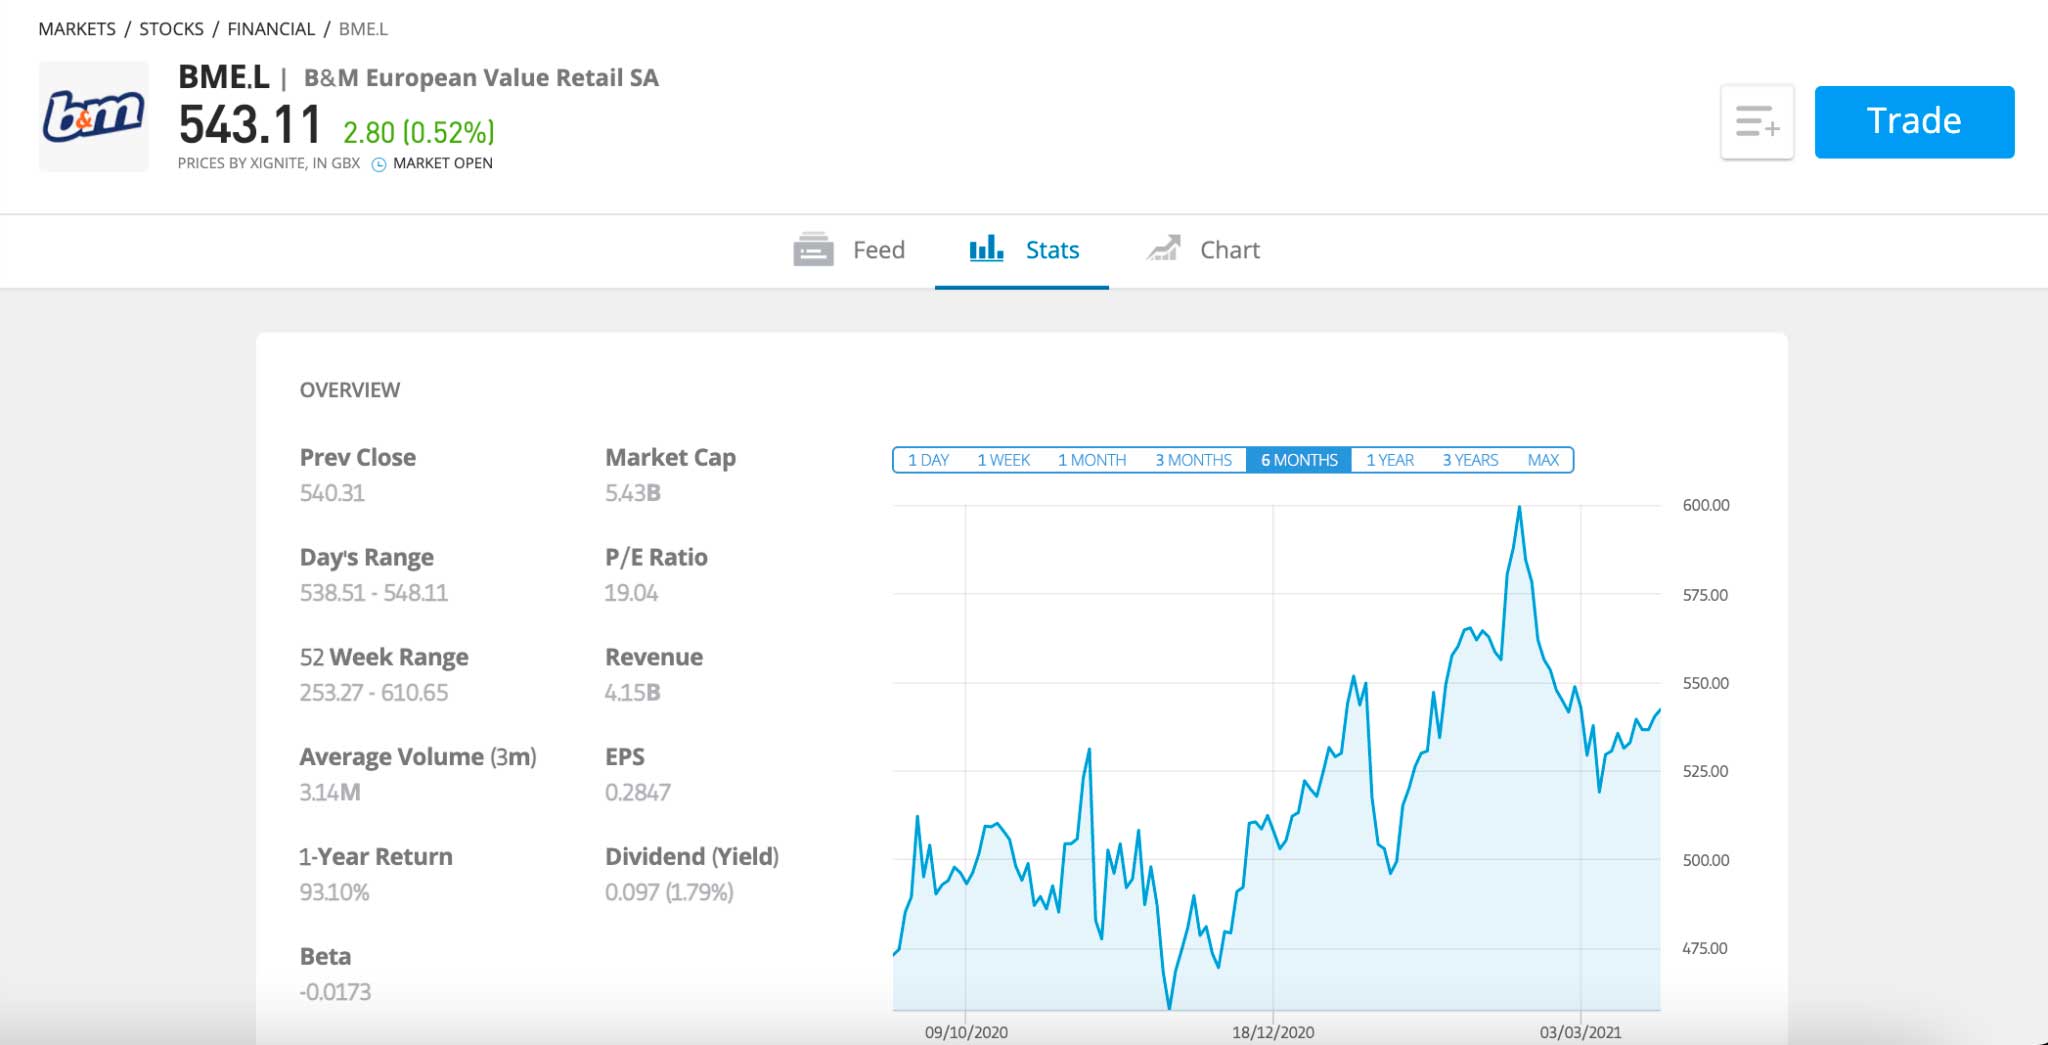This screenshot has width=2048, height=1045.
Task: Click Market Cap value 5.43B
Action: (632, 493)
